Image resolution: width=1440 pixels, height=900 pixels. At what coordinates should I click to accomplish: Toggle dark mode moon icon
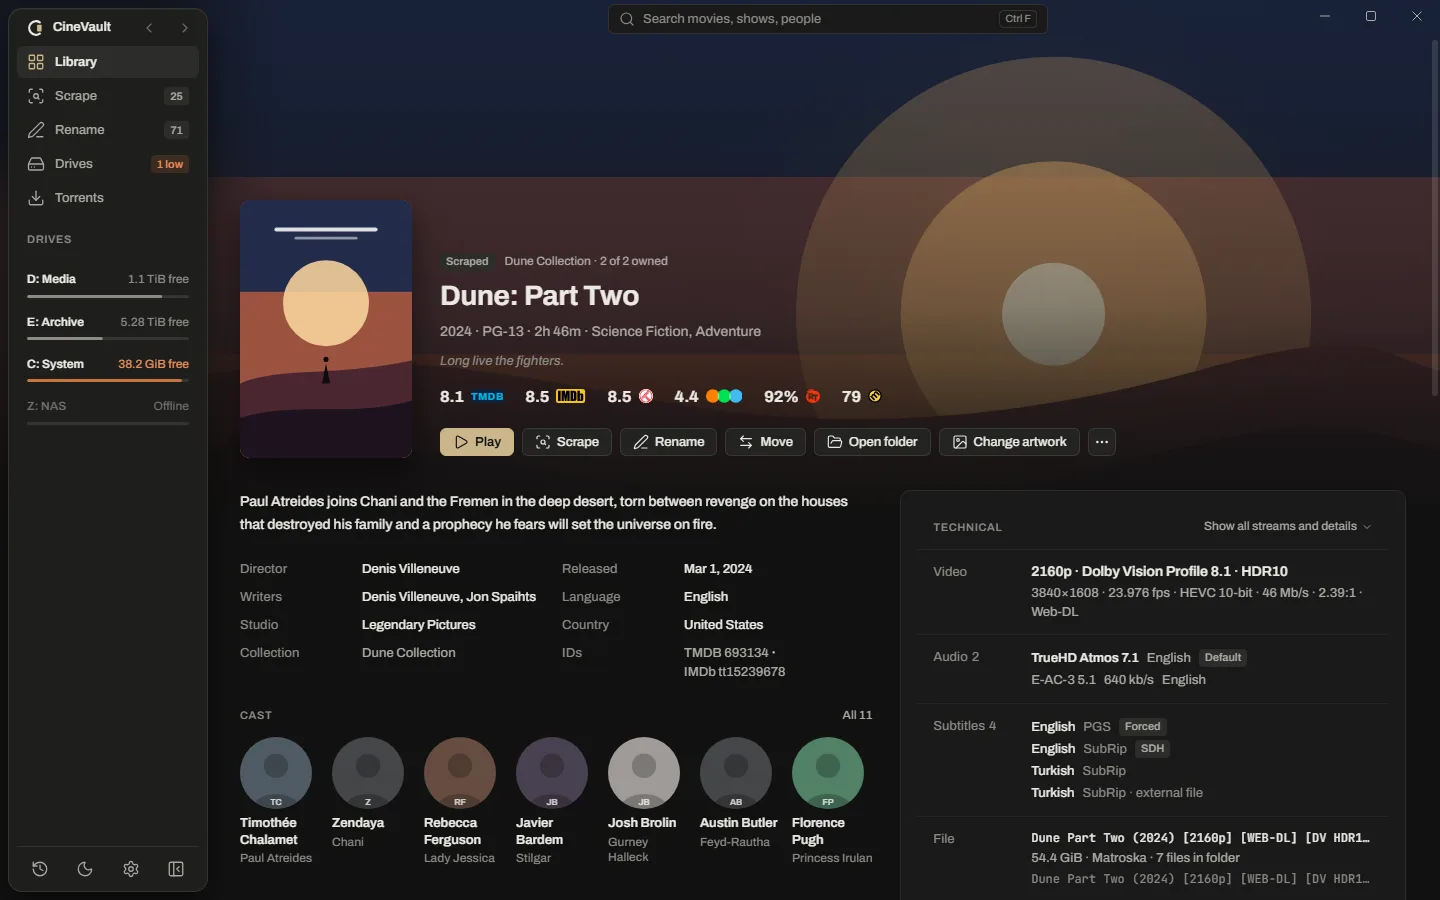click(x=85, y=869)
